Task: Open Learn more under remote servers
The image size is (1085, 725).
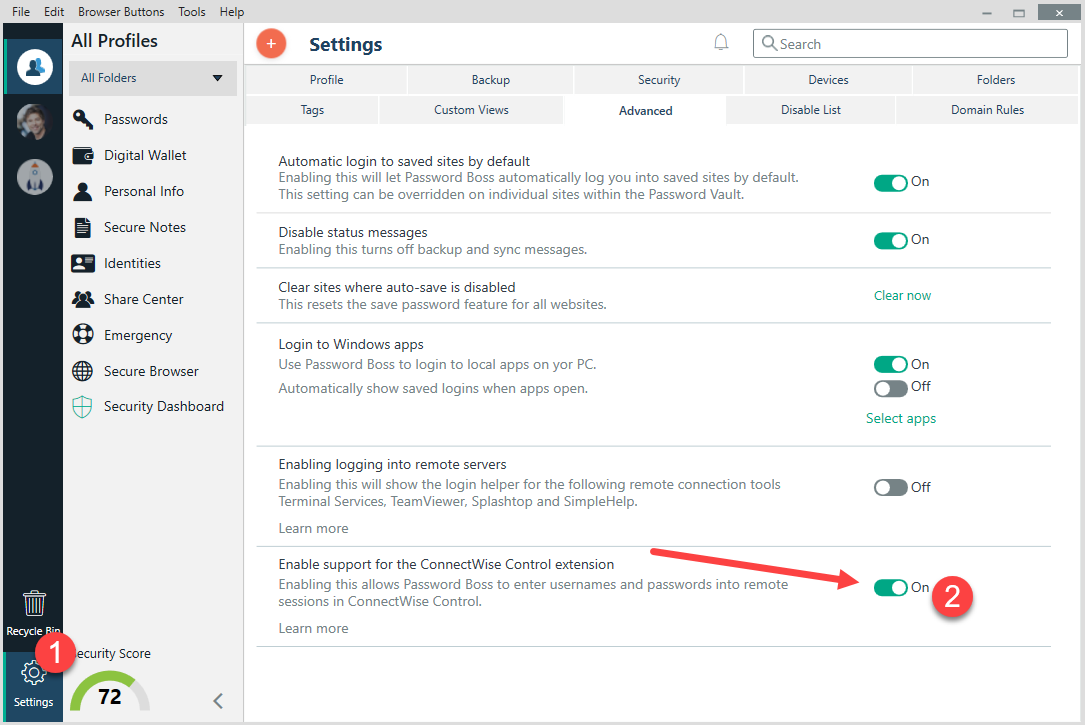Action: (313, 529)
